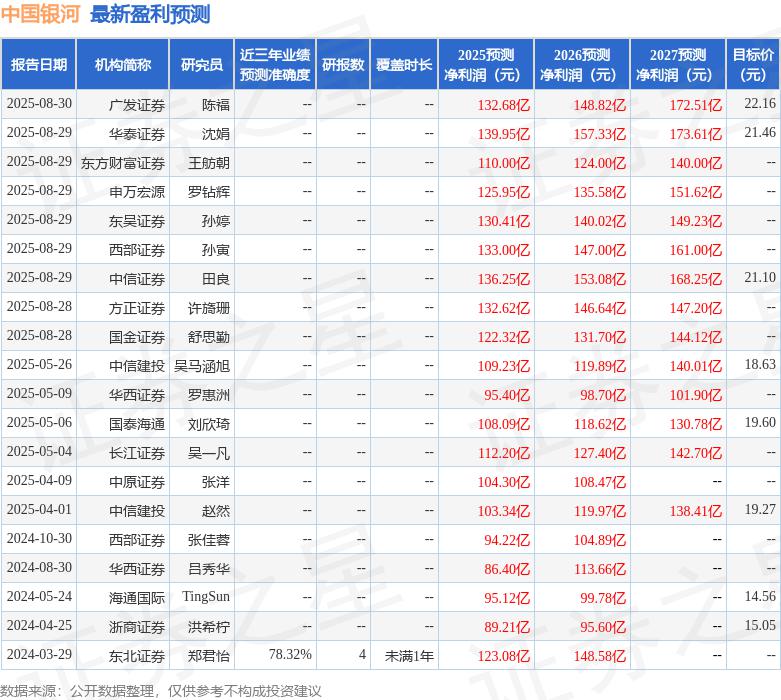Click the 168.25亿 2027 profit value
781x700 pixels.
tap(696, 279)
